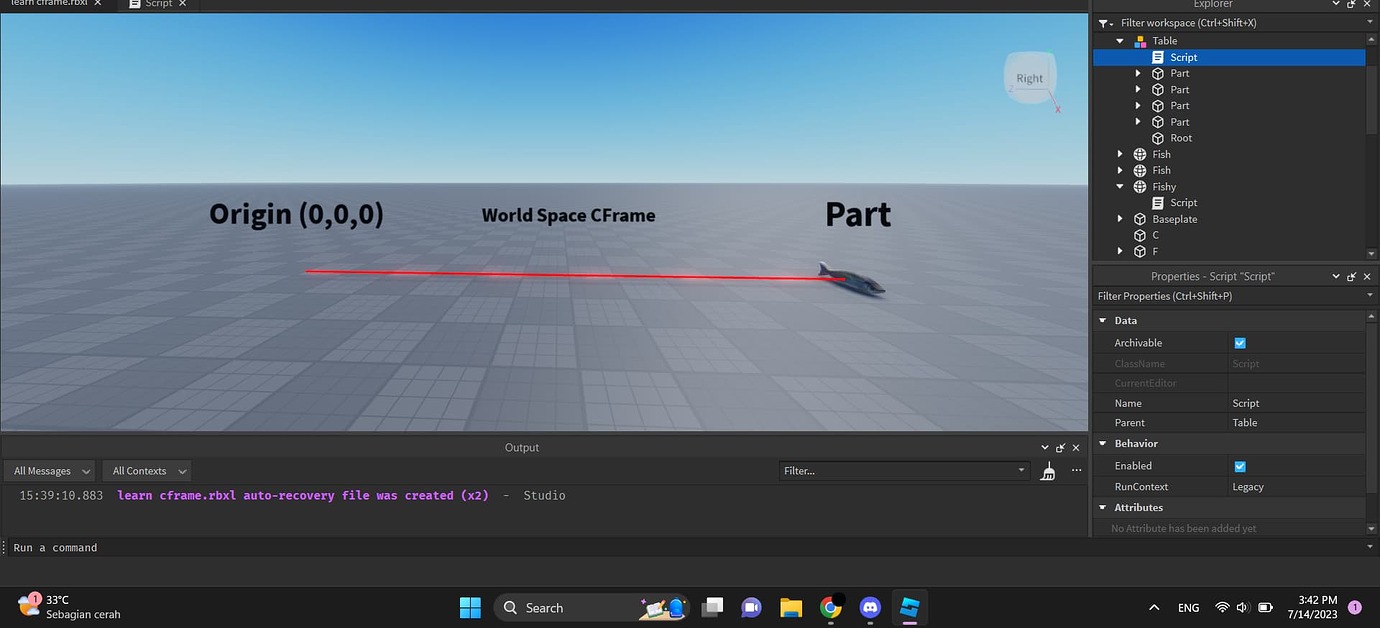Toggle the Archivable checkbox
Viewport: 1380px width, 628px height.
(x=1239, y=342)
